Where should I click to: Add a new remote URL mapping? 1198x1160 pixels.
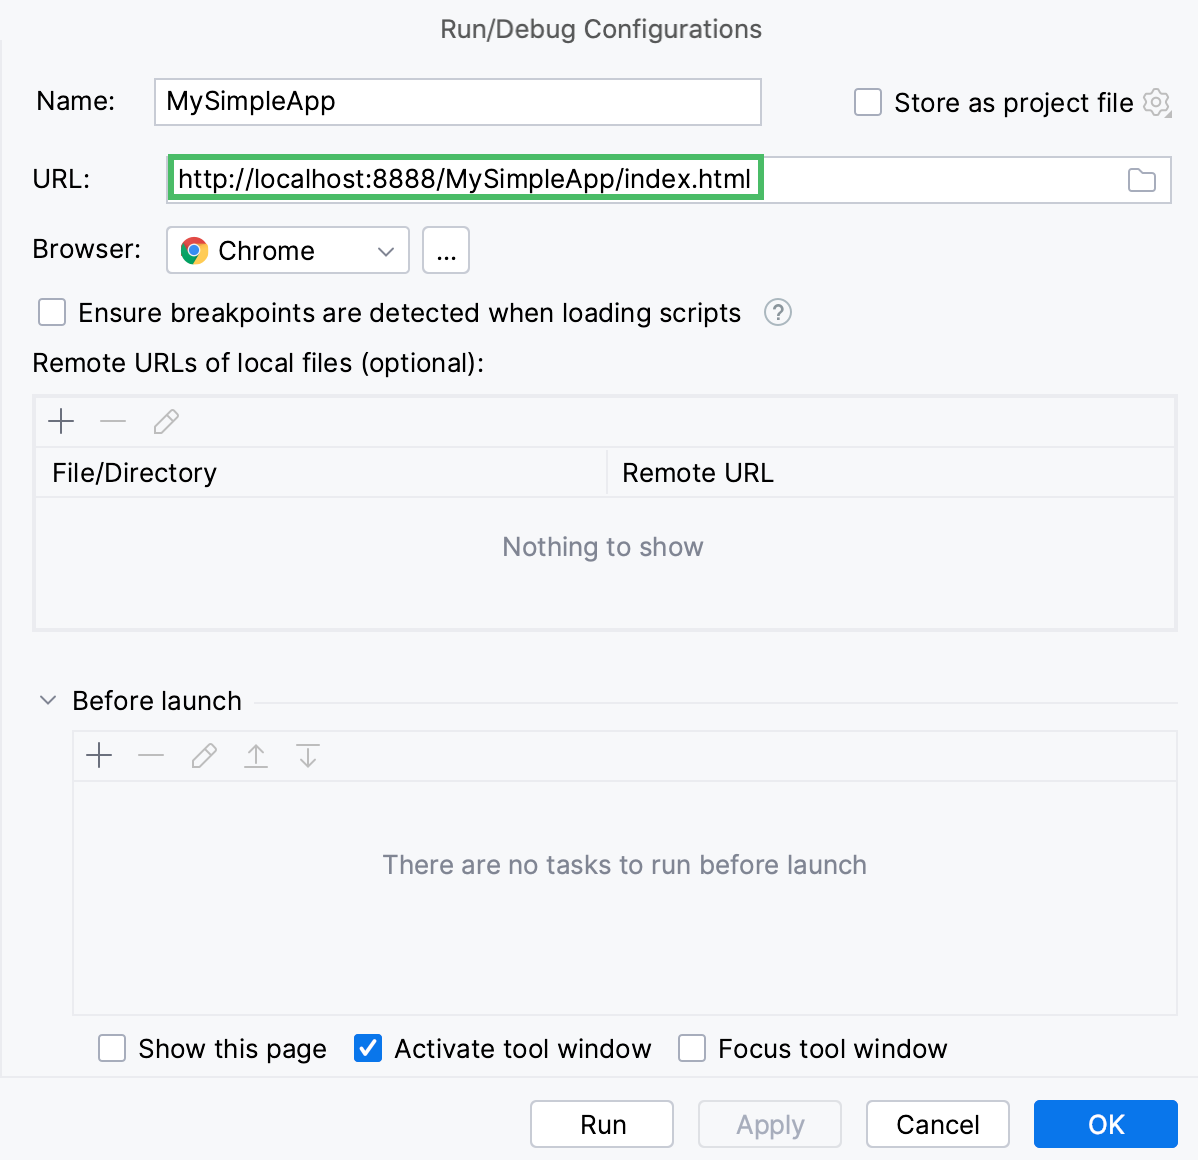coord(61,421)
